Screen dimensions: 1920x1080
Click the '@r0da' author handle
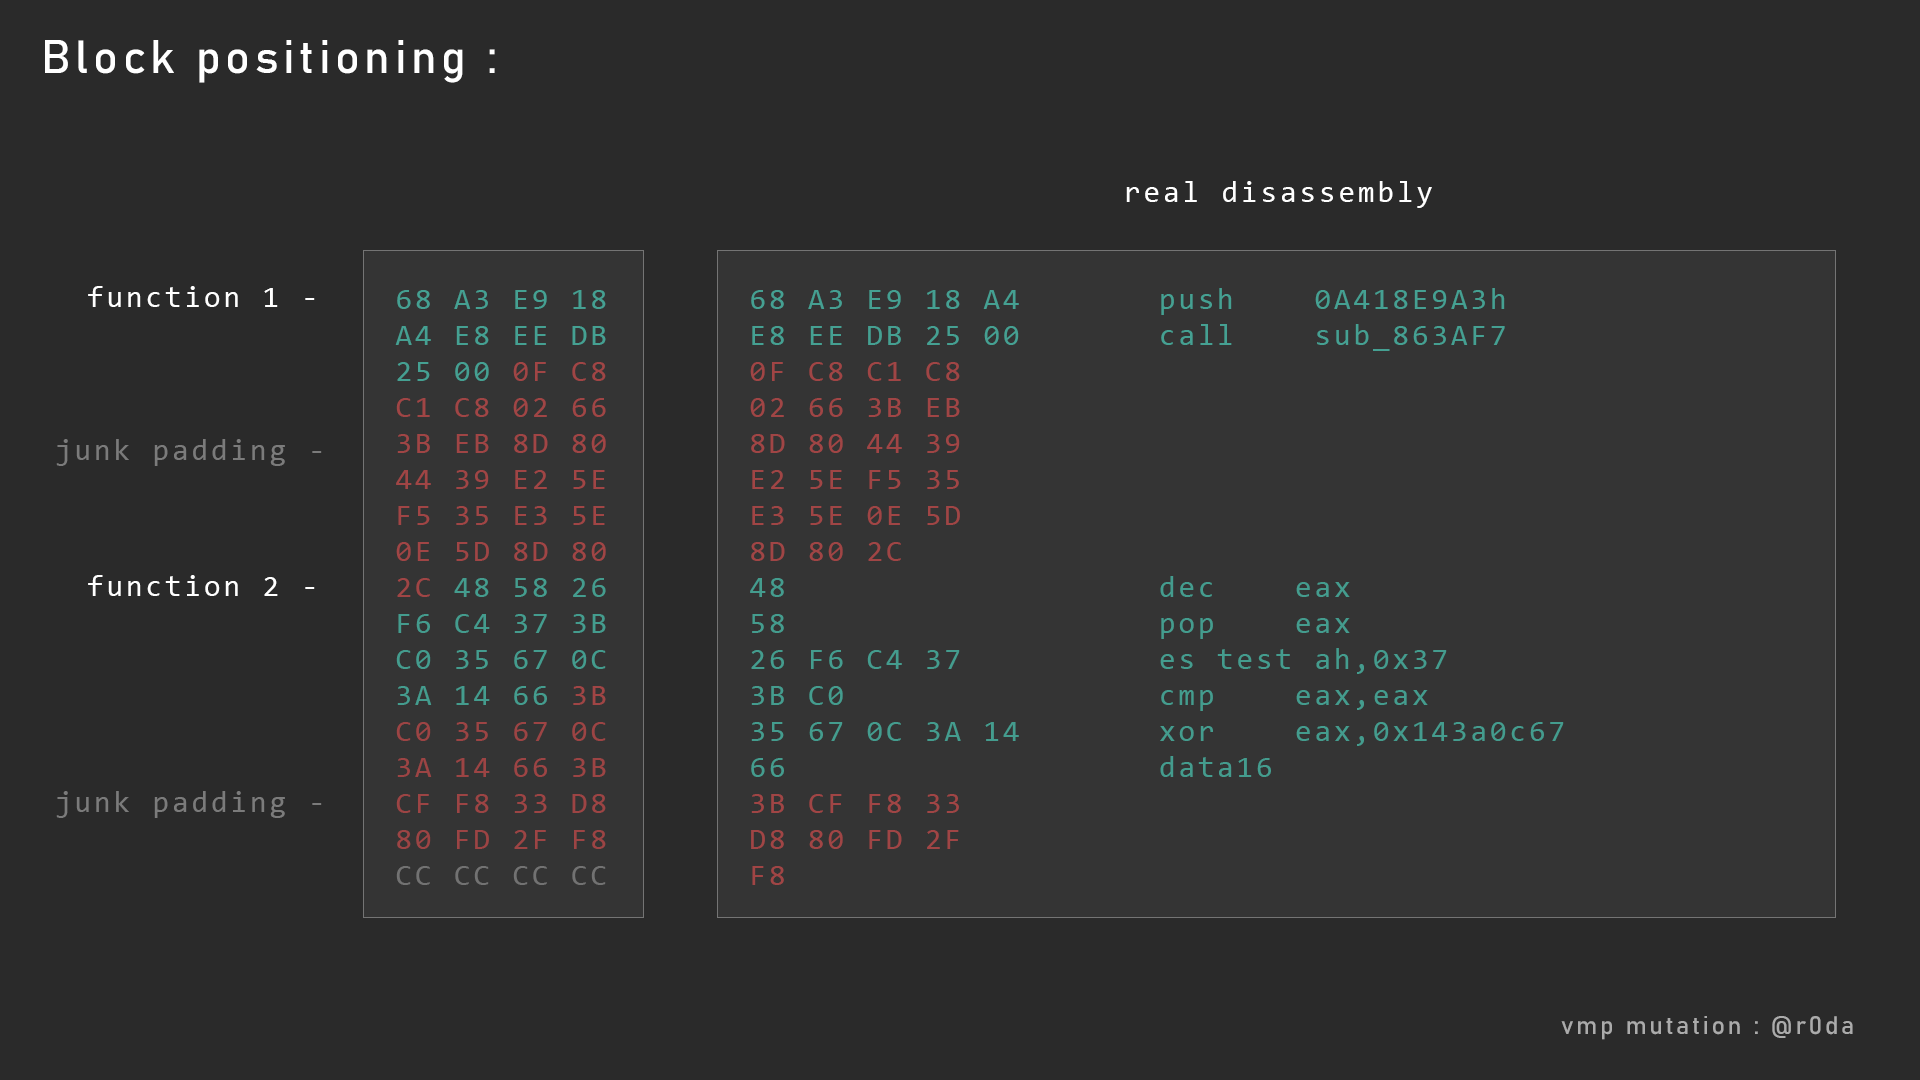(x=1813, y=1026)
